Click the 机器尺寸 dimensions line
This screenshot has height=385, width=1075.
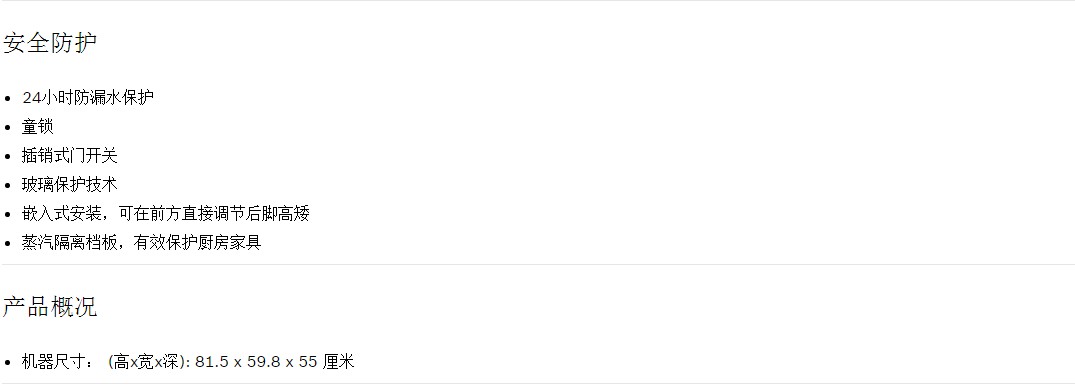click(x=188, y=362)
